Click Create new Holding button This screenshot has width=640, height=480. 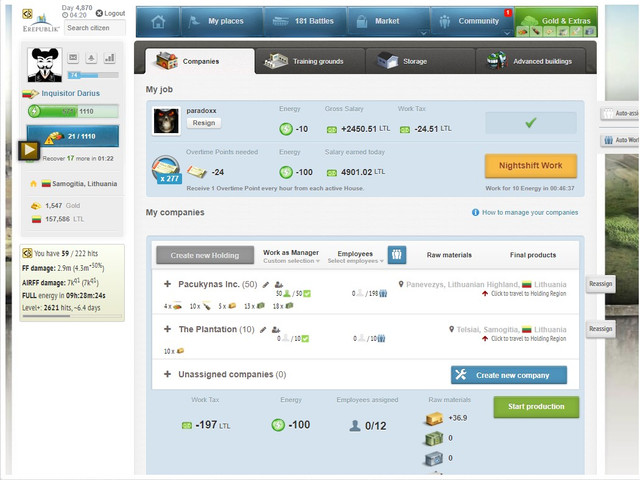(205, 255)
